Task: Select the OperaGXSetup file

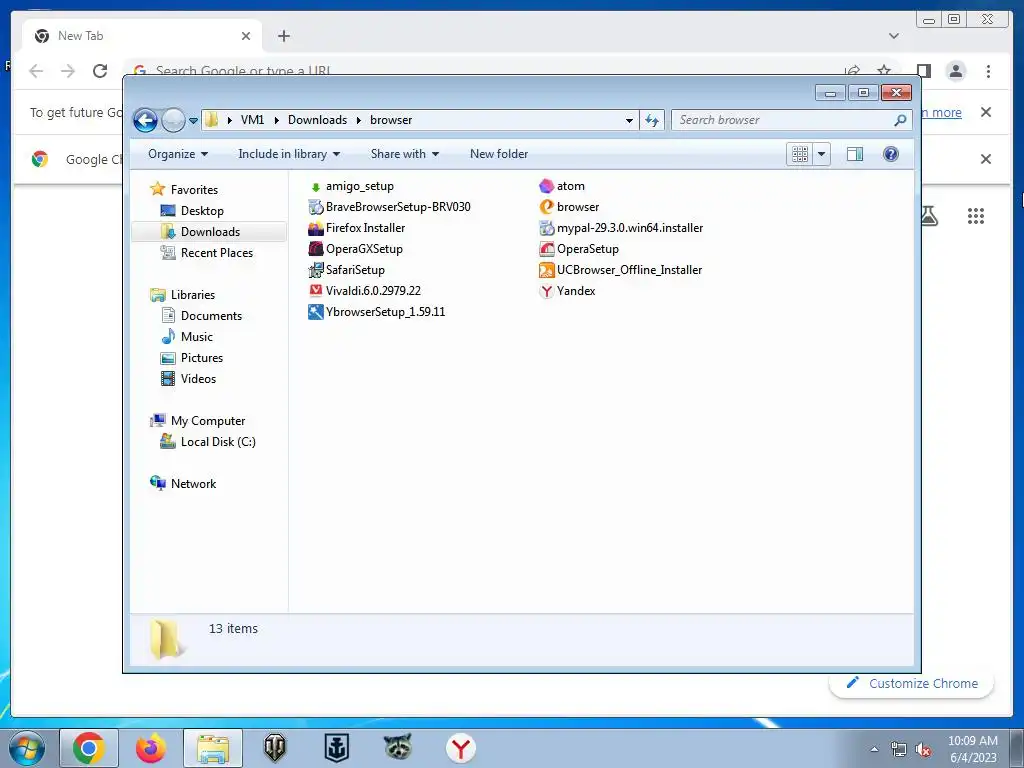Action: (355, 249)
